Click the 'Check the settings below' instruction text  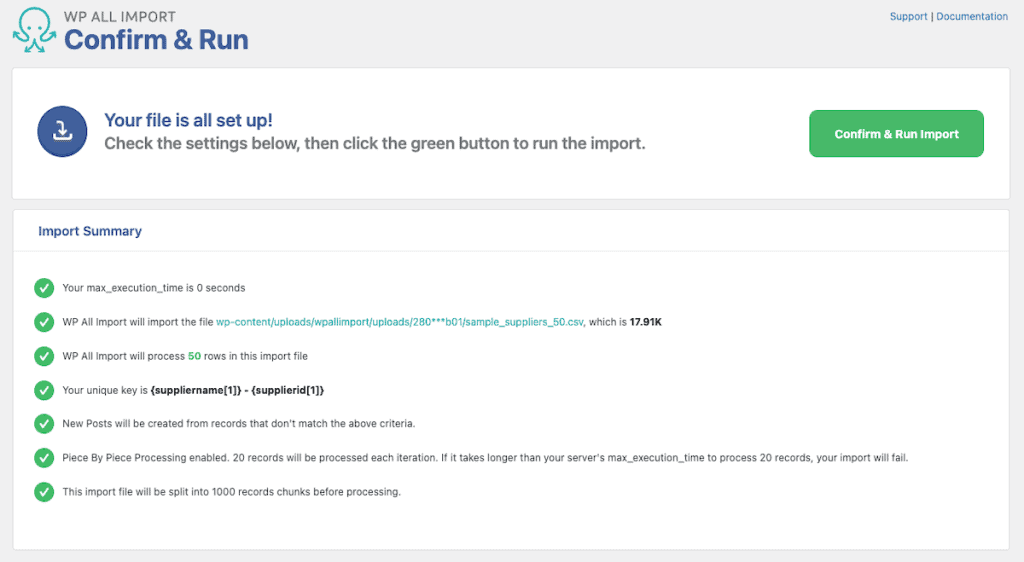point(375,143)
